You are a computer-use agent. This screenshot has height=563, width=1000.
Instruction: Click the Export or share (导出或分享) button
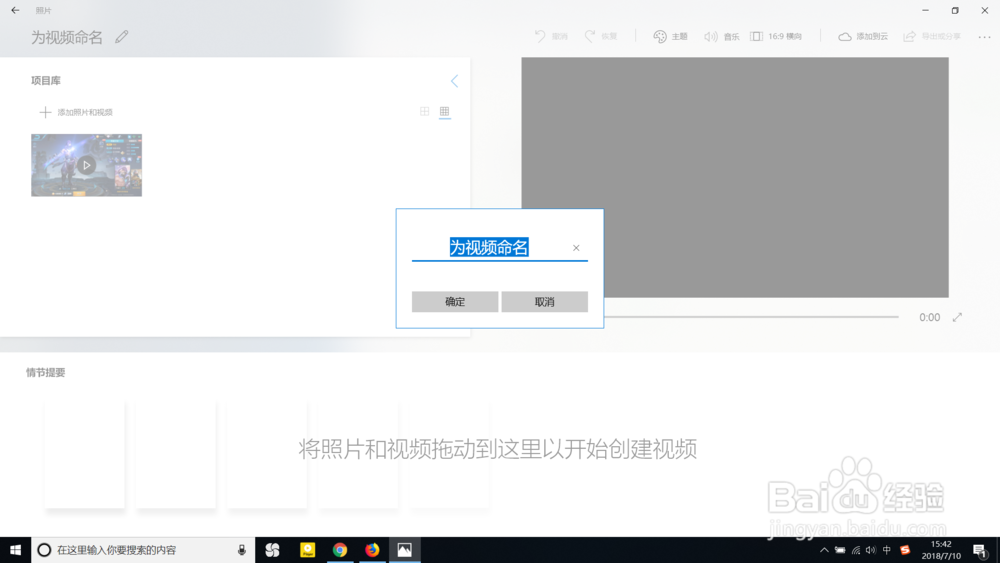point(932,36)
